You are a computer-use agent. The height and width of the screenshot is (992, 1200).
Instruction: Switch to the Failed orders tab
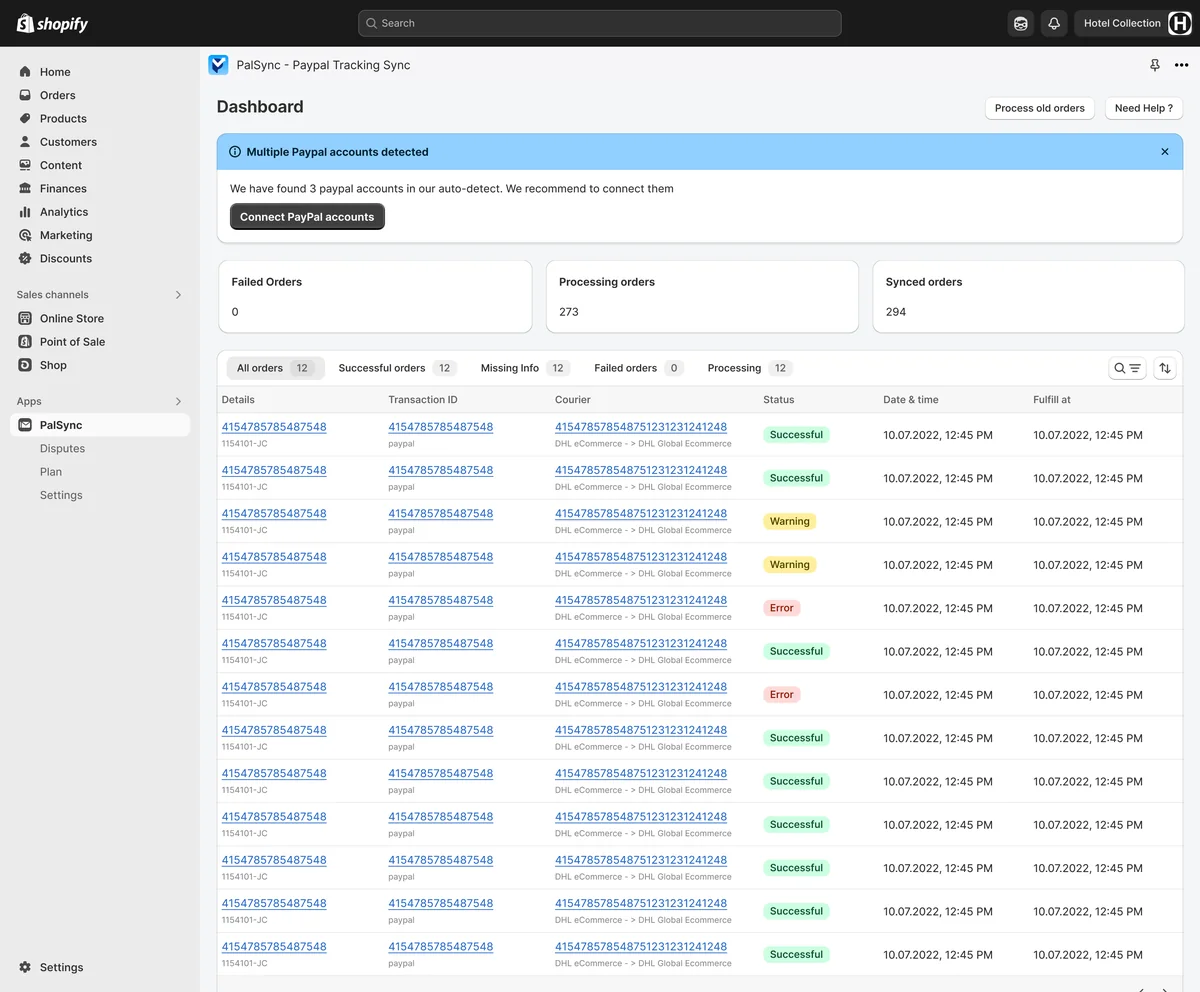tap(638, 368)
